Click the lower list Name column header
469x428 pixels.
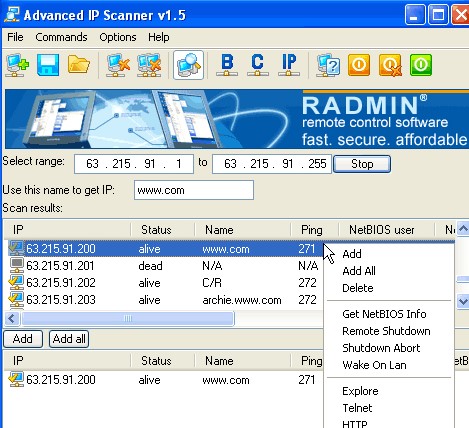[243, 361]
